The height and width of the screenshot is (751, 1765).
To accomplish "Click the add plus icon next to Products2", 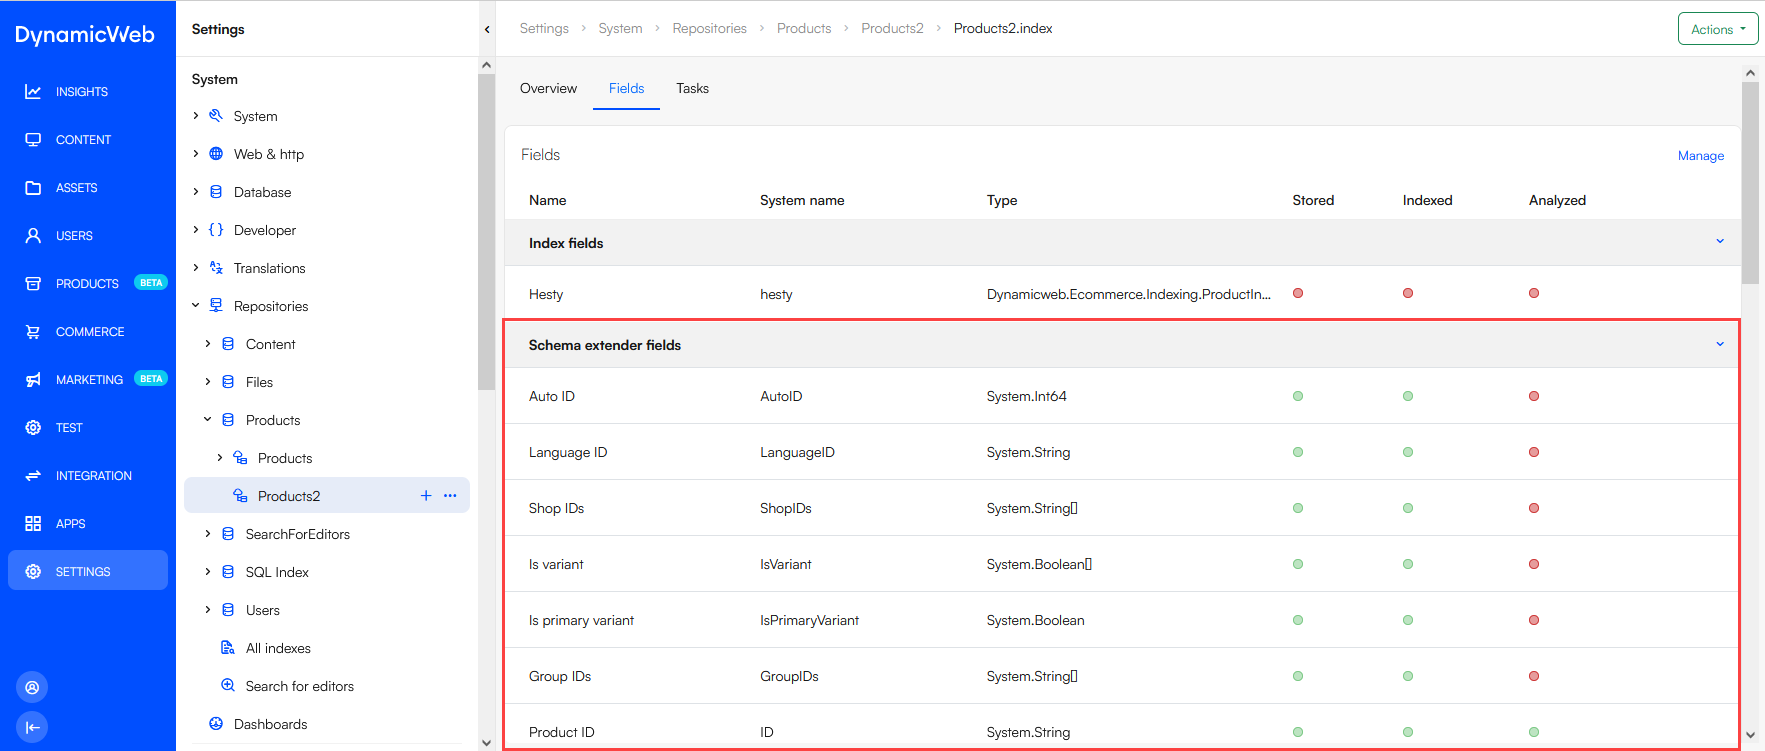I will [x=426, y=496].
